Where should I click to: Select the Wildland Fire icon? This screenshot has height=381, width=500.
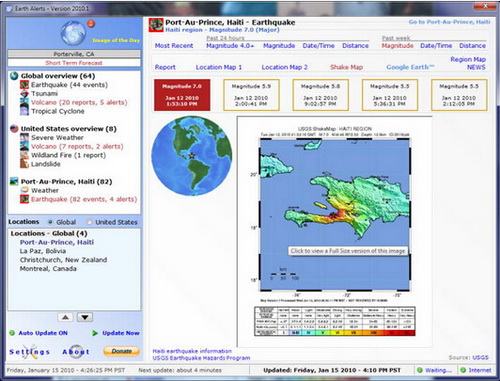click(x=24, y=155)
